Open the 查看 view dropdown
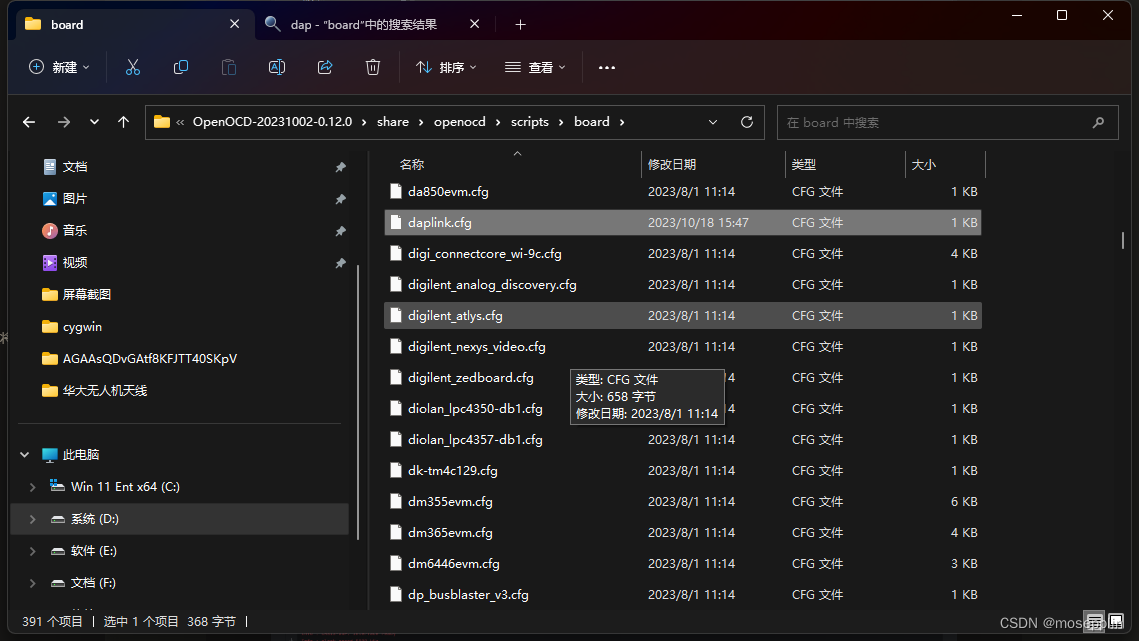 pos(535,67)
